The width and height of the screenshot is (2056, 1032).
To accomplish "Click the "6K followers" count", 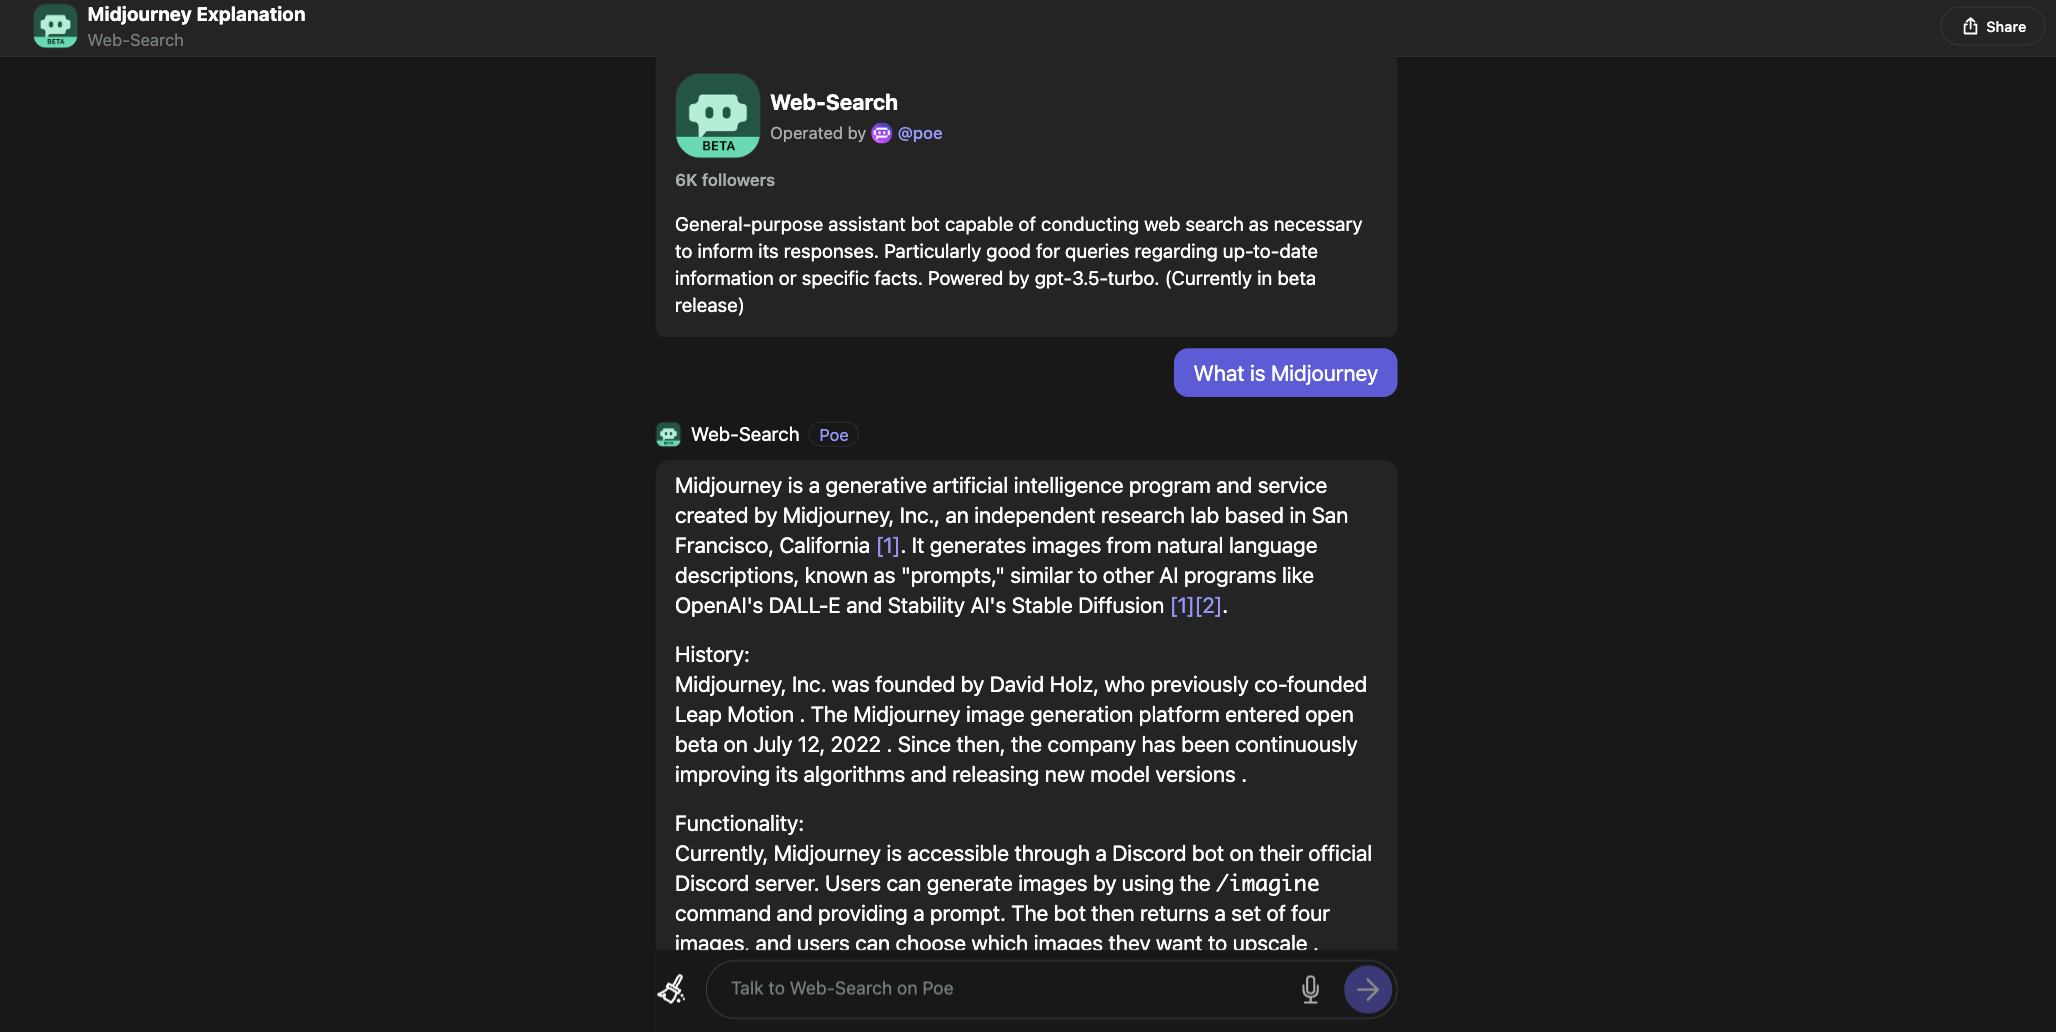I will 724,180.
